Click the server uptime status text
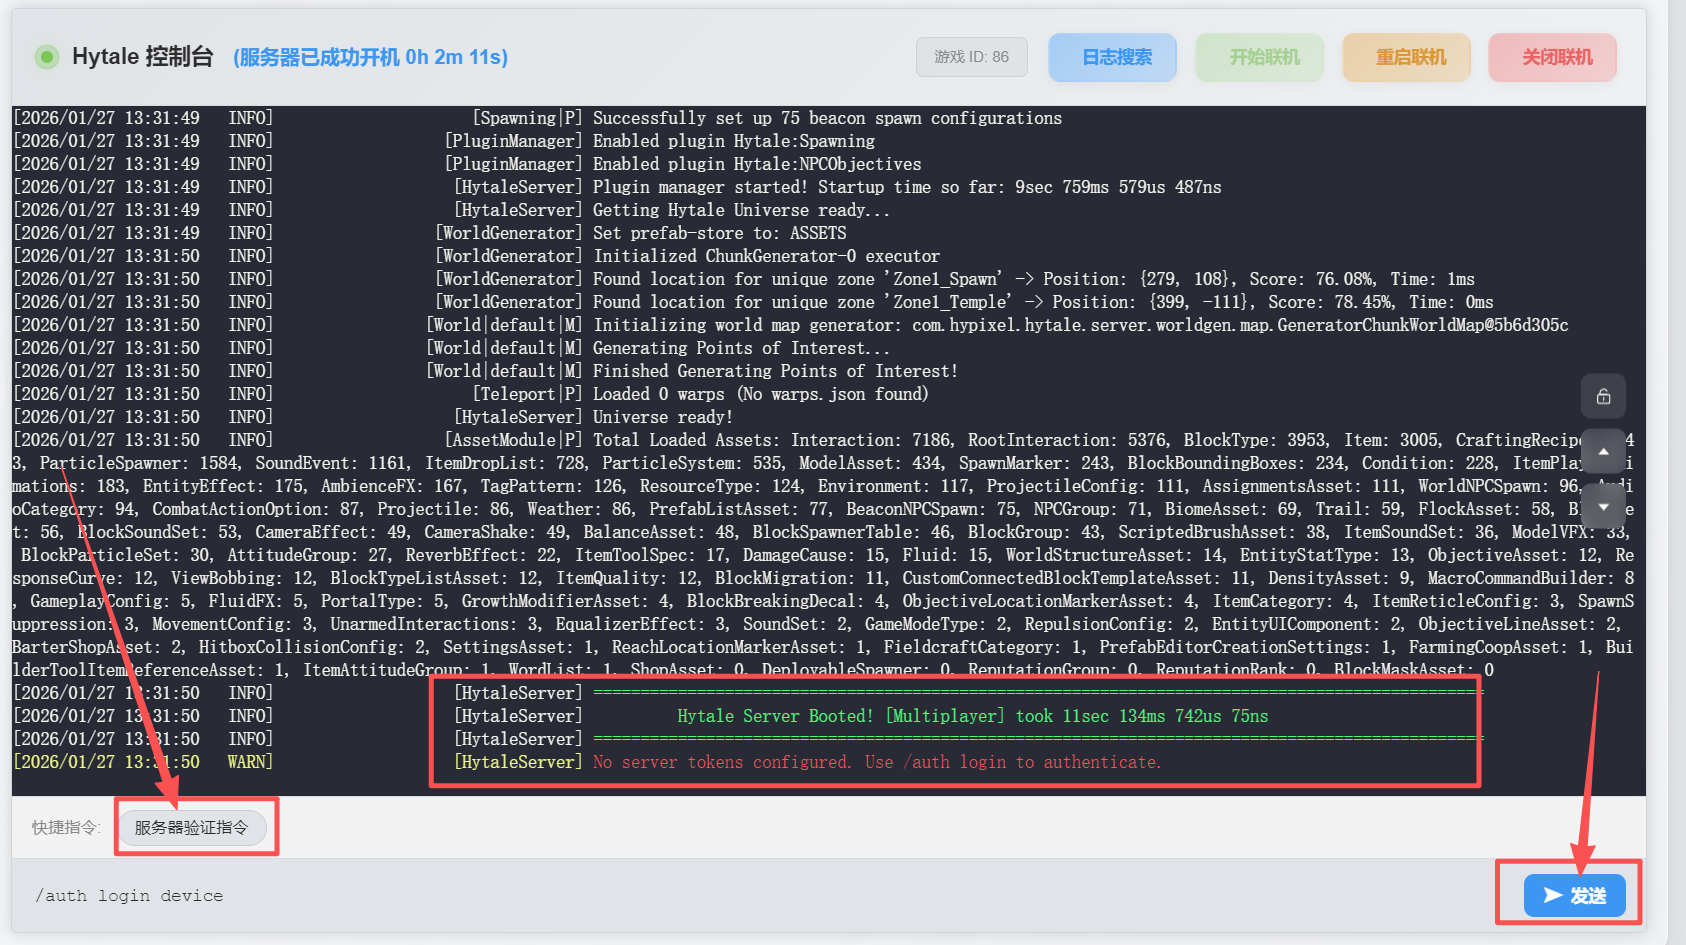 [x=370, y=58]
